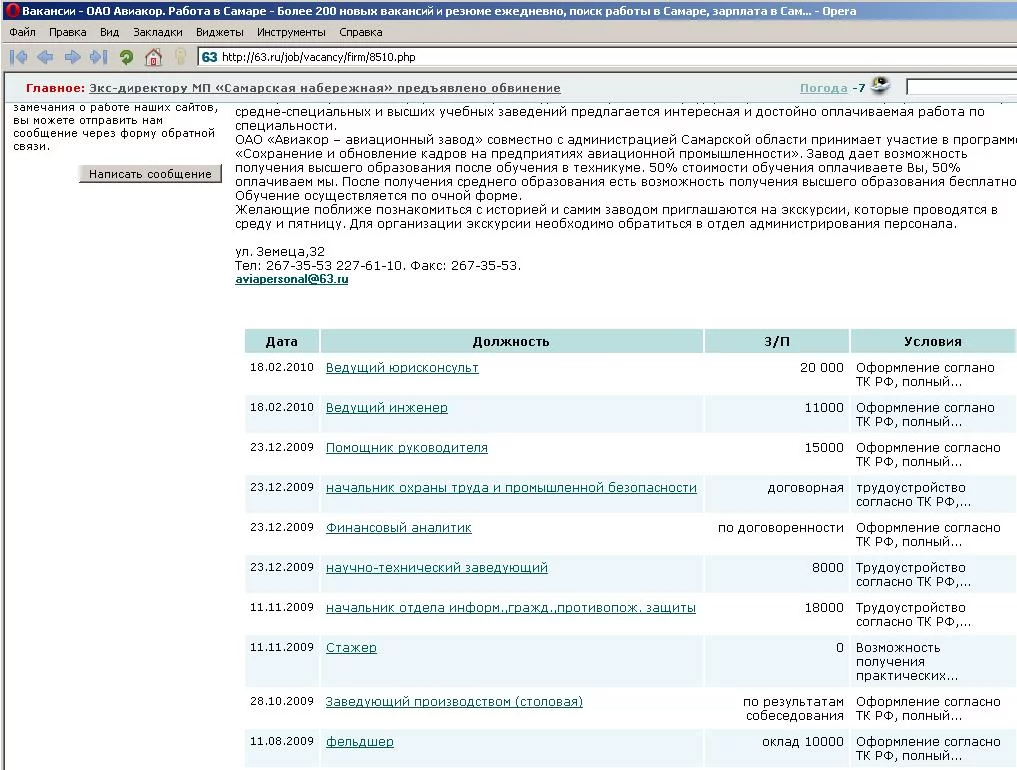Click the aviapersonal@63.ru email link
Image resolution: width=1017 pixels, height=770 pixels.
coord(291,280)
